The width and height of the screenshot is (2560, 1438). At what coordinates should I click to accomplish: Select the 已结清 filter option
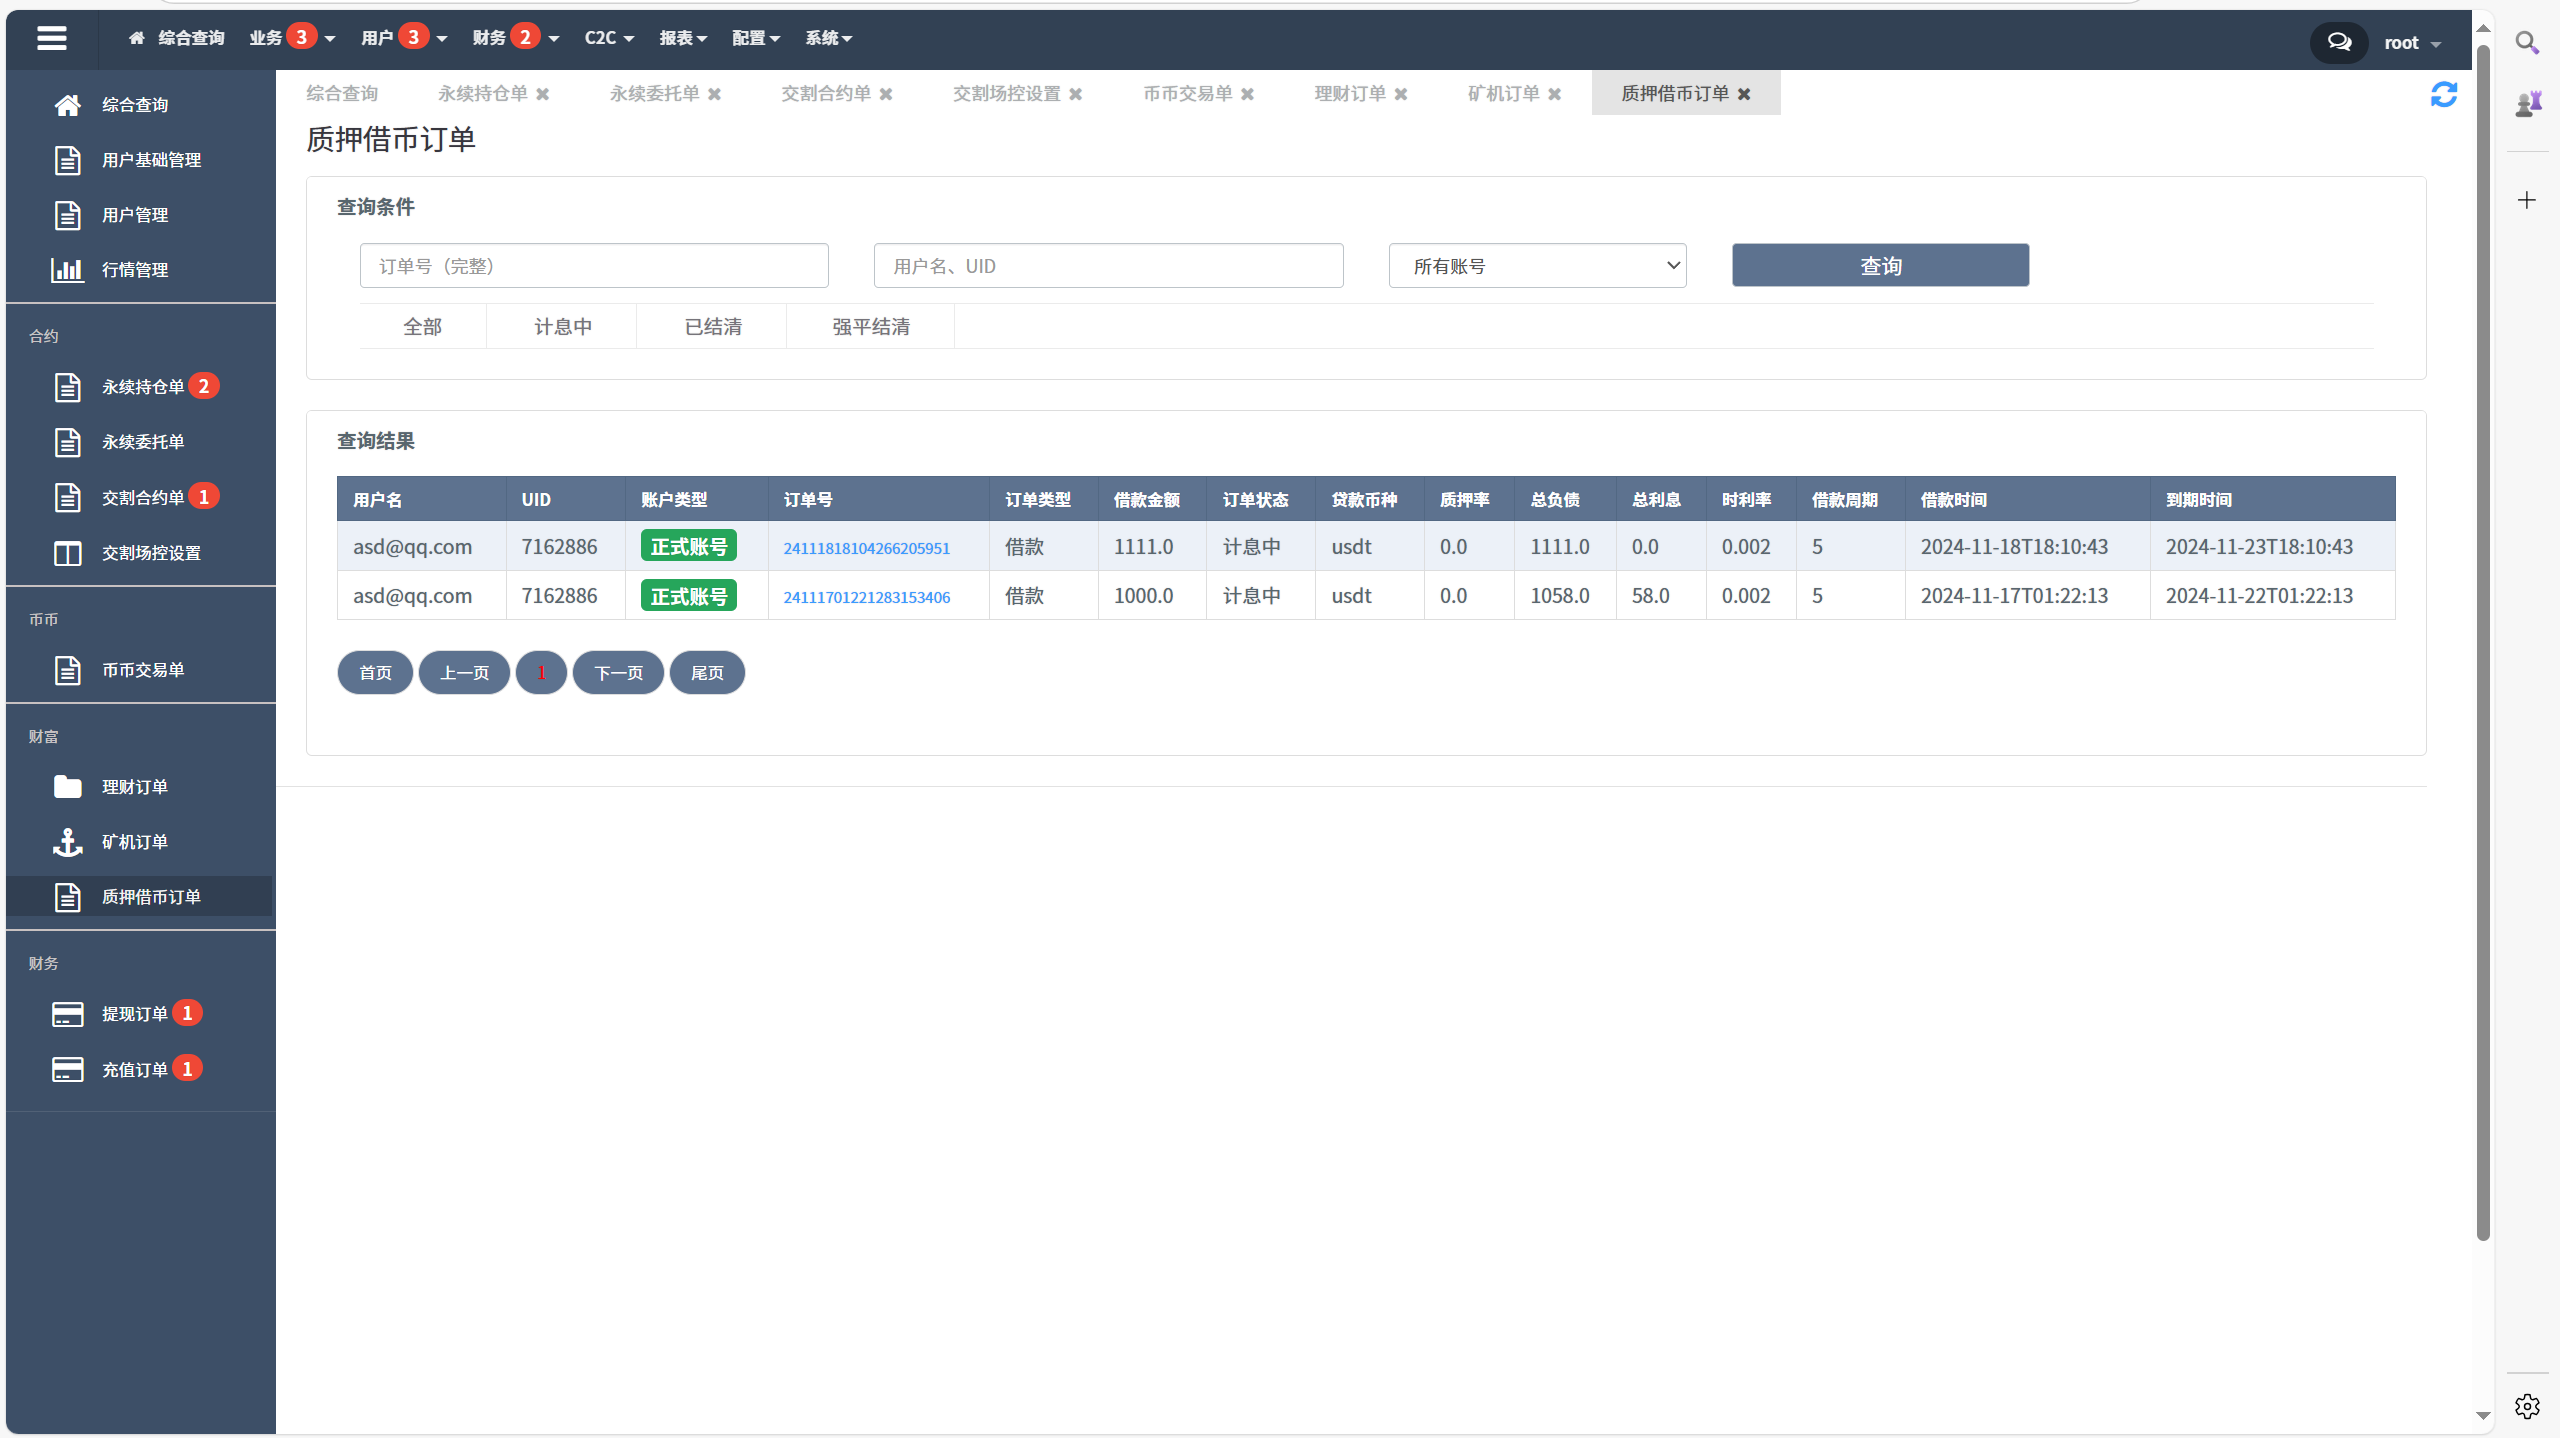(x=711, y=326)
